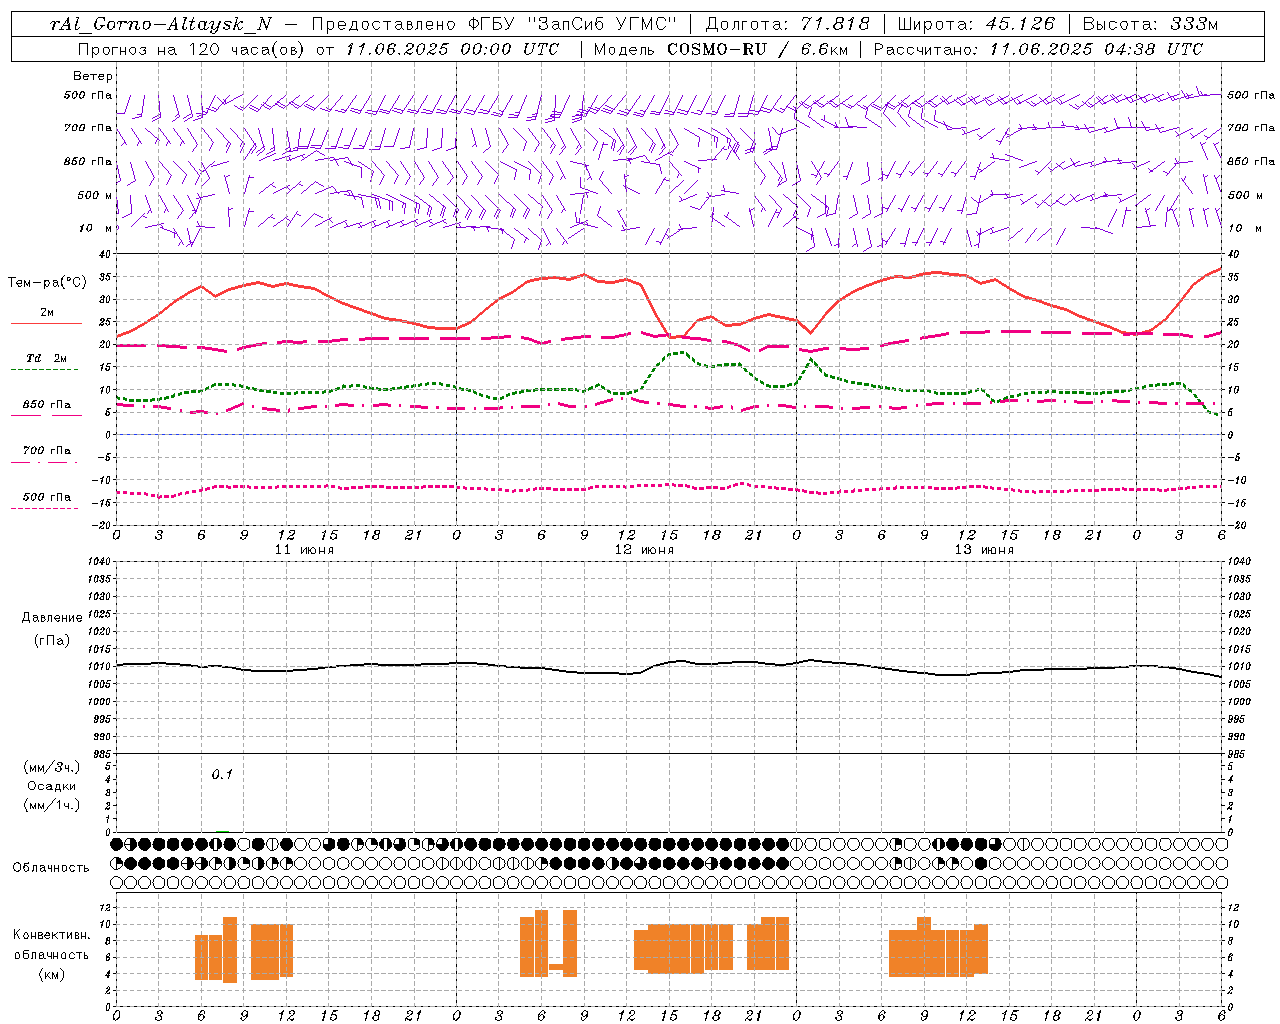Click the 13 июня date label

[984, 550]
